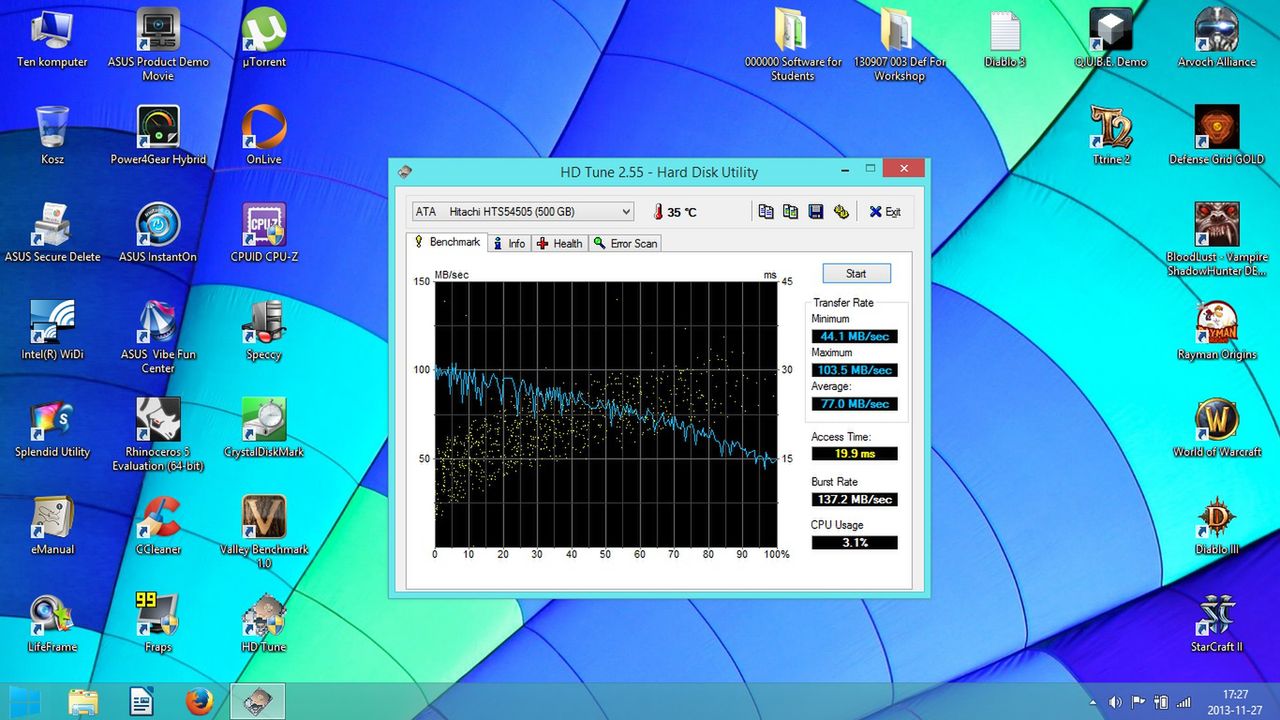Start the benchmark test
Image resolution: width=1280 pixels, height=720 pixels.
[856, 273]
